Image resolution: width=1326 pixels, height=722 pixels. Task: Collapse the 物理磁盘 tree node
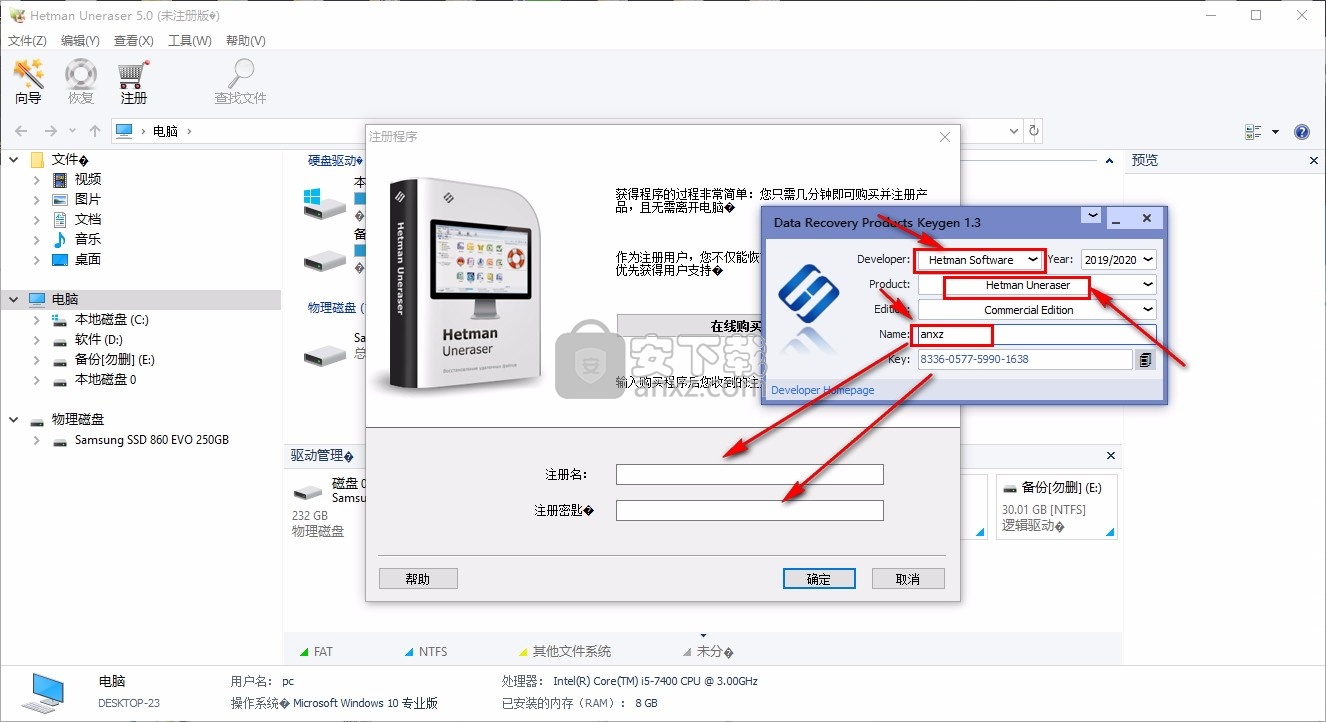(x=14, y=420)
